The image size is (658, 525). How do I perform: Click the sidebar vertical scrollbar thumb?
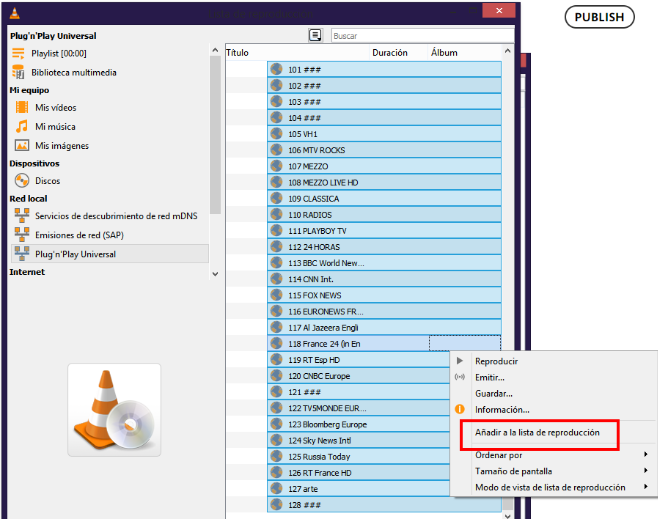(x=215, y=135)
